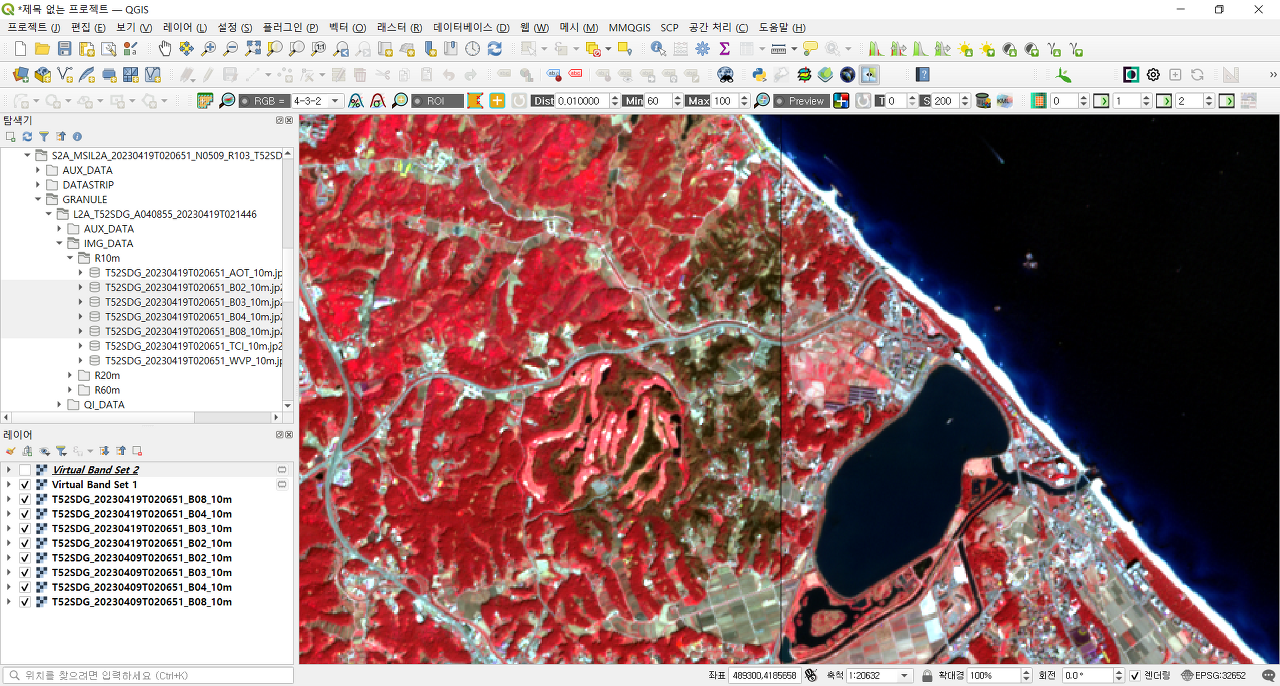The height and width of the screenshot is (686, 1280).
Task: Expand the R60m folder
Action: 71,390
